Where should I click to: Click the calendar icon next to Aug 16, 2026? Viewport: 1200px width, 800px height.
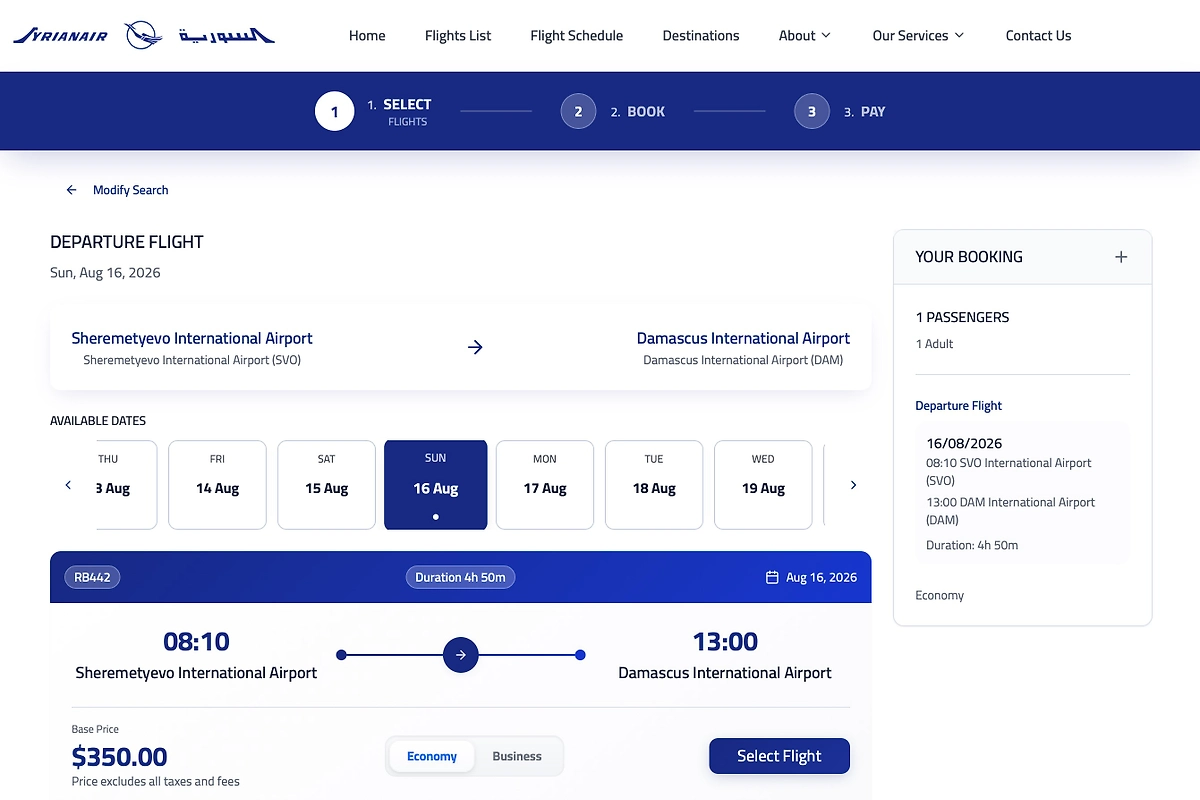click(772, 577)
